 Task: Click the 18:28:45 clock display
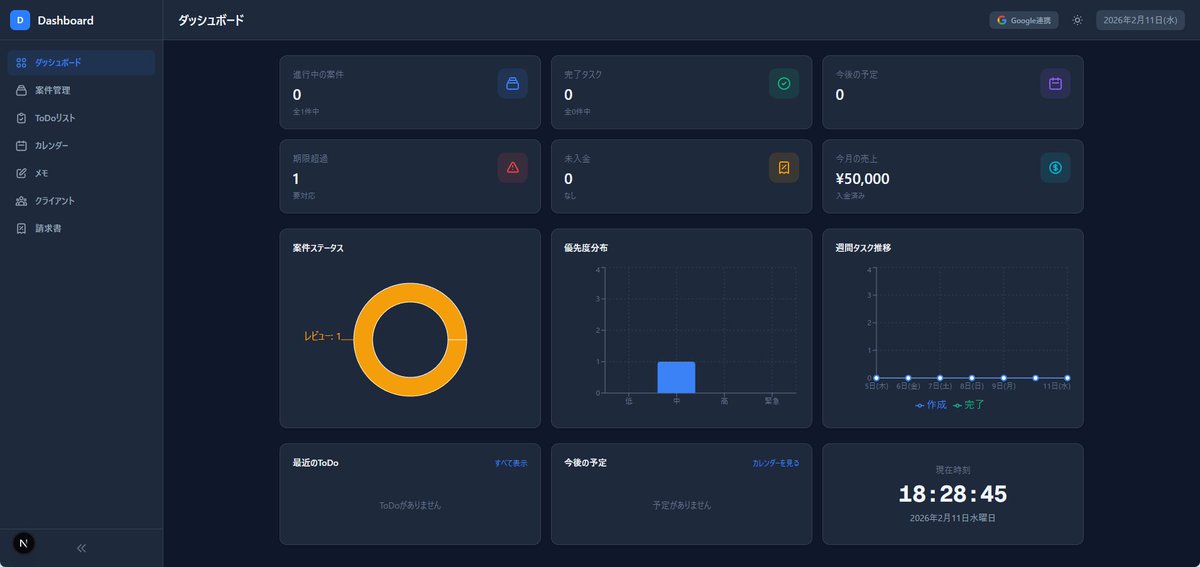953,494
